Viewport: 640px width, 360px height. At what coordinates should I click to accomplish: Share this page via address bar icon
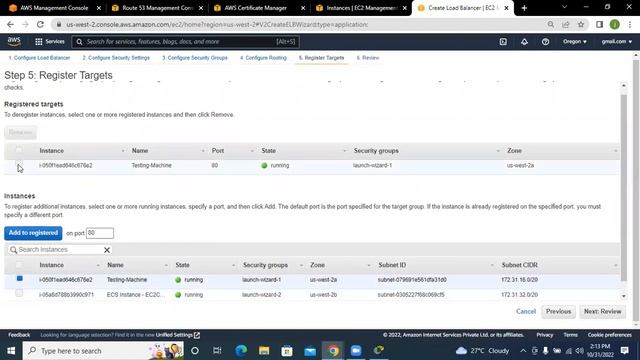(566, 24)
